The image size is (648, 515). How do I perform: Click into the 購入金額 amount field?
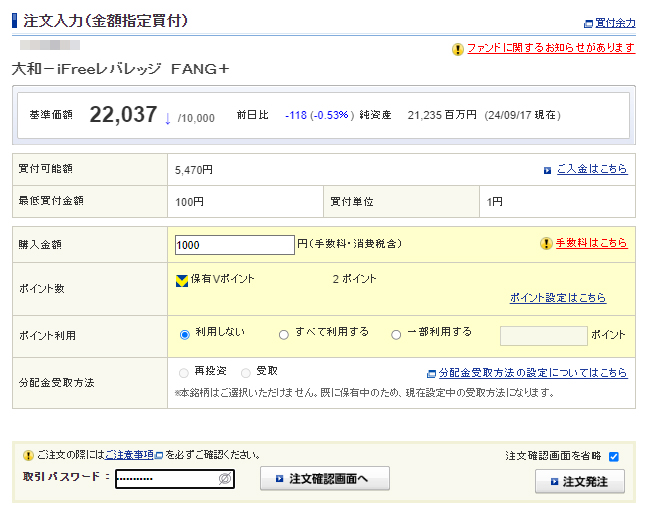(x=233, y=244)
